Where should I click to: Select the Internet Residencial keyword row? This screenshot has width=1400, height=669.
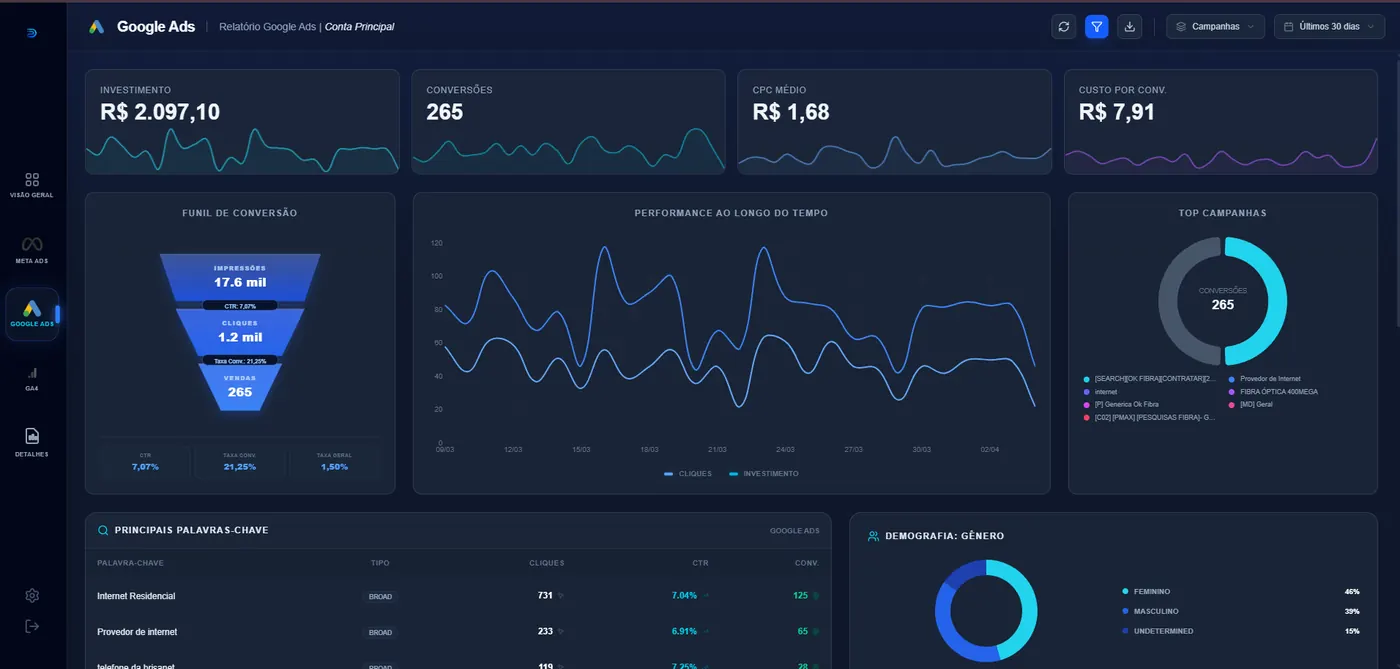click(458, 596)
